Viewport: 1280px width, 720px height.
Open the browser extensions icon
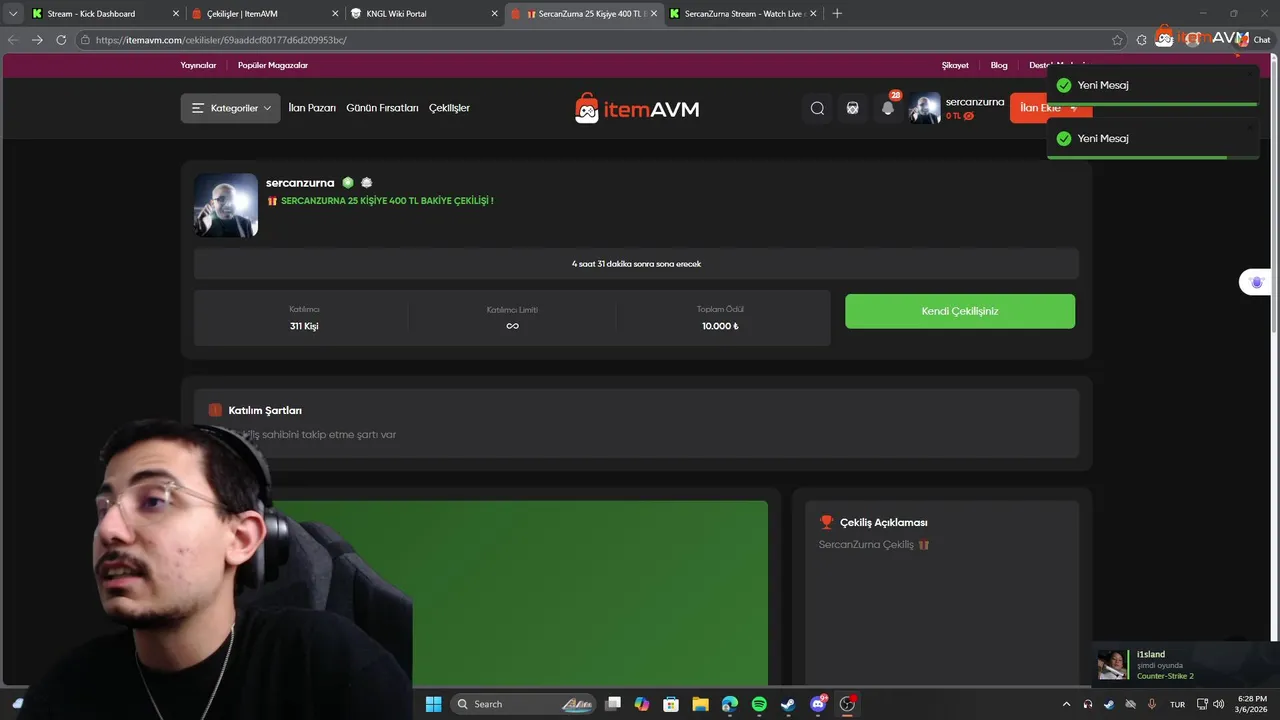(1142, 40)
